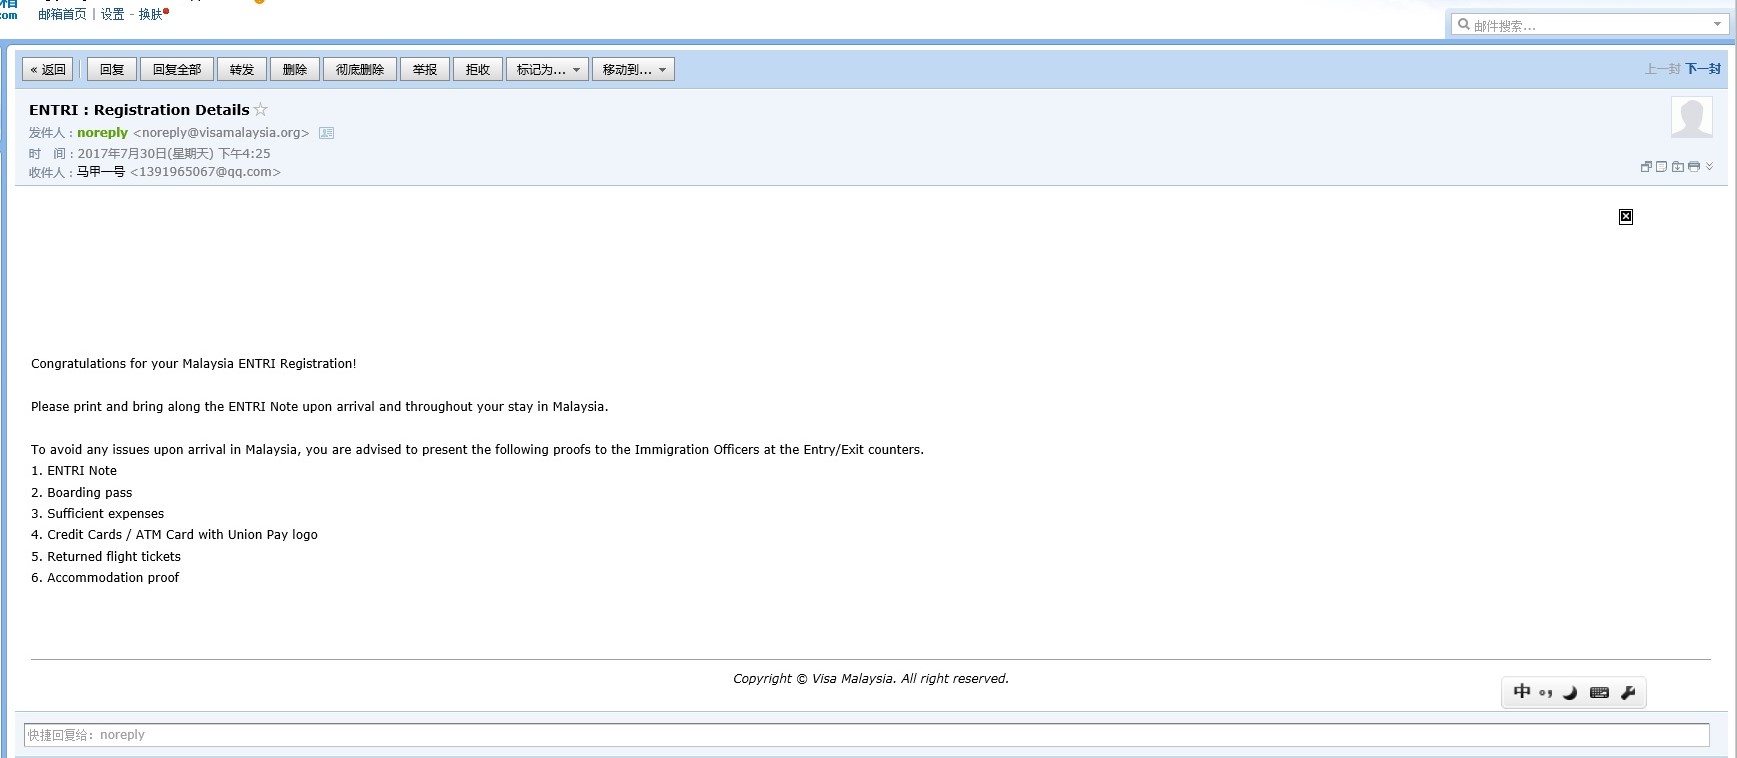Click recipient name 马甲一号
The height and width of the screenshot is (758, 1737).
click(101, 172)
